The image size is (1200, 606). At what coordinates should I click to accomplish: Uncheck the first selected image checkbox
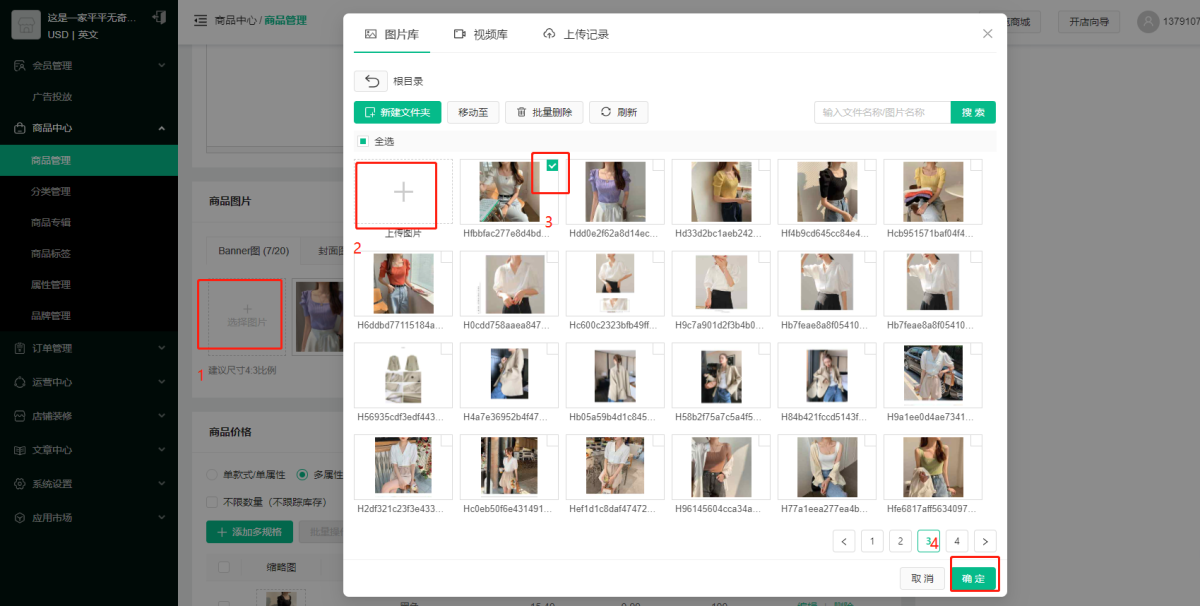coord(552,166)
